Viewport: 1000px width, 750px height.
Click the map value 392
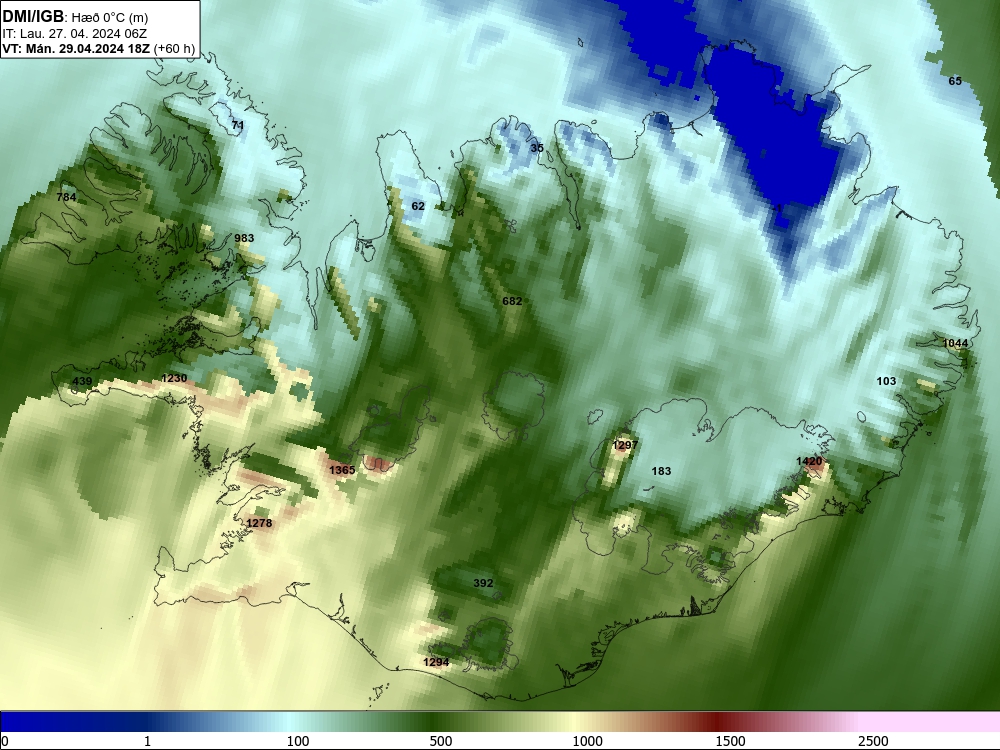point(483,583)
